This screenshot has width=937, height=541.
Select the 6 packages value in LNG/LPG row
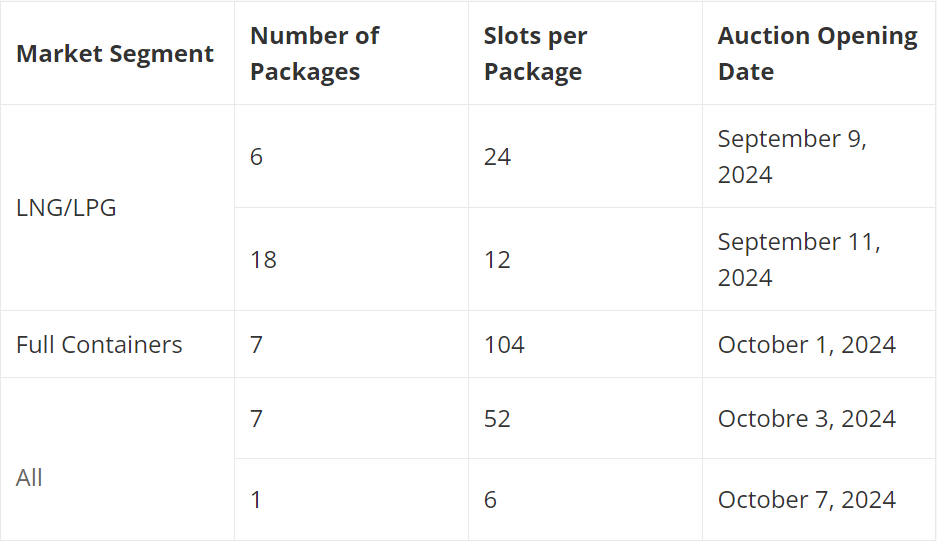[x=256, y=157]
